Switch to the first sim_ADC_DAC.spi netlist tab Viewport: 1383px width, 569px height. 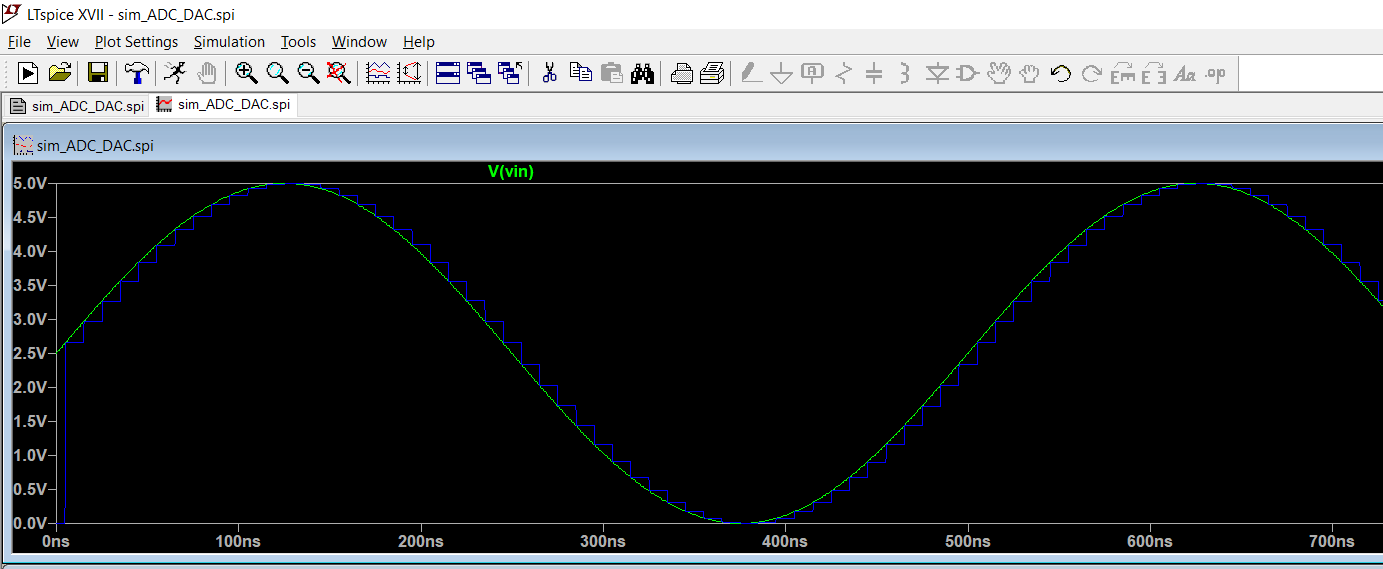tap(77, 105)
